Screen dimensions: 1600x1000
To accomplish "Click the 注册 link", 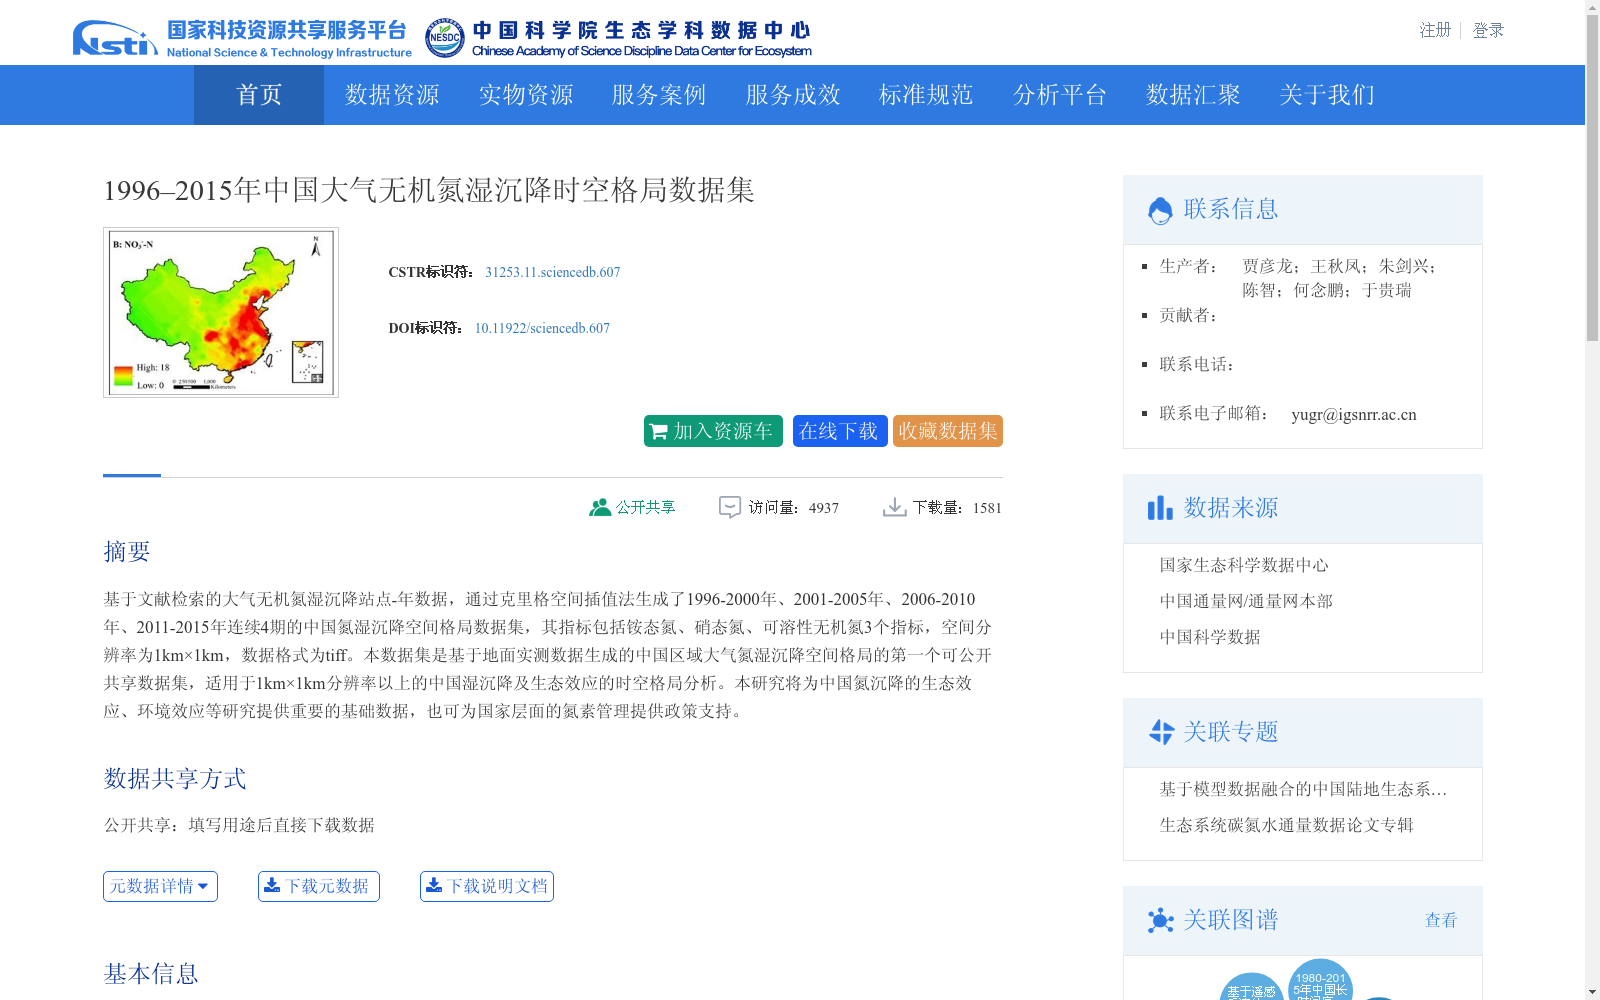I will pos(1435,30).
